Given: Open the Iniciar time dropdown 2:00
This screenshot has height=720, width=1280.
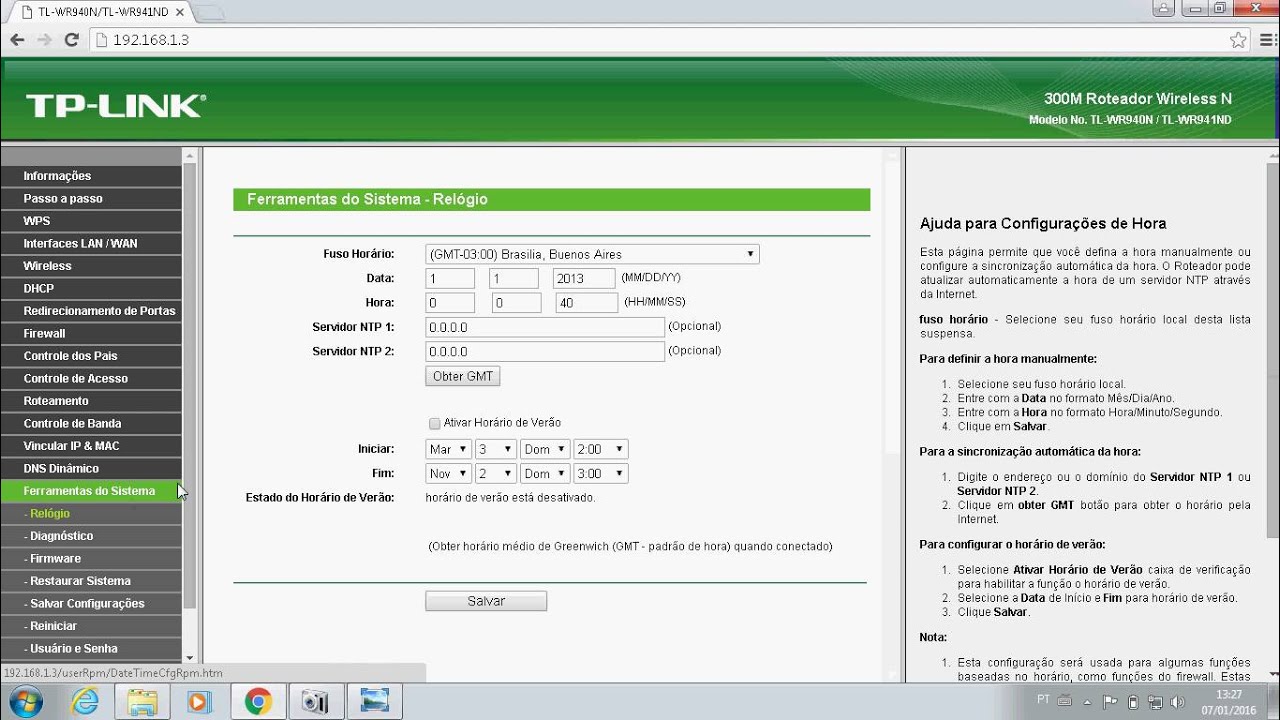Looking at the screenshot, I should [x=601, y=450].
